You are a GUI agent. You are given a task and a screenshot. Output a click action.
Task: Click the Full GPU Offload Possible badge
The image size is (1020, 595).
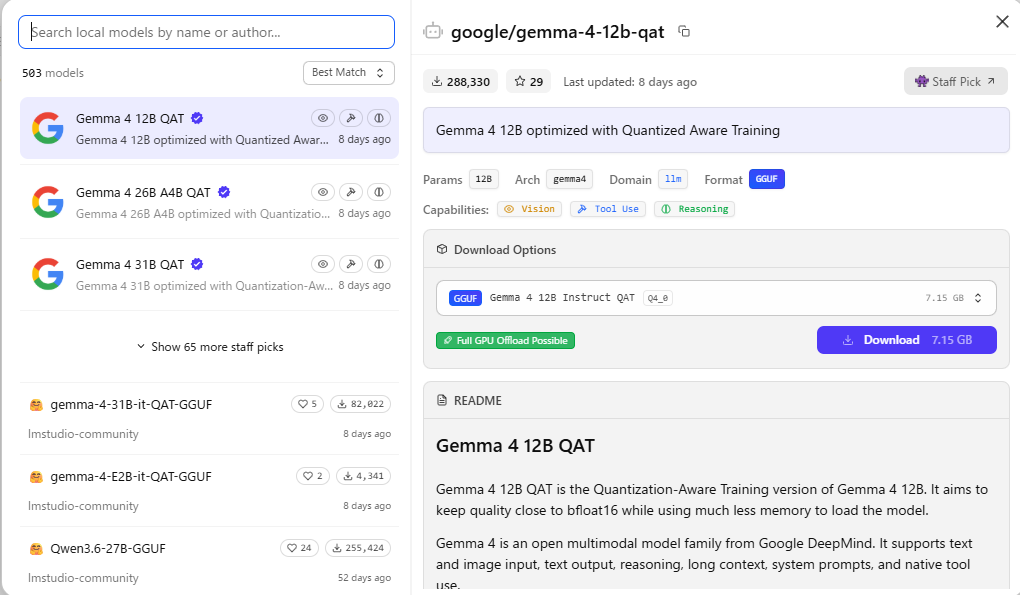pos(505,340)
